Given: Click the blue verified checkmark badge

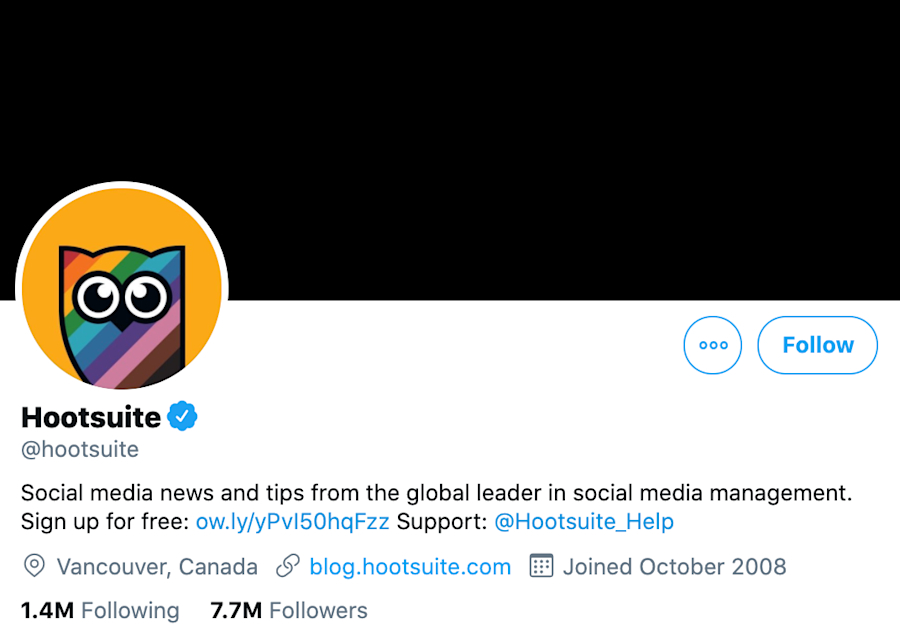Looking at the screenshot, I should click(182, 415).
